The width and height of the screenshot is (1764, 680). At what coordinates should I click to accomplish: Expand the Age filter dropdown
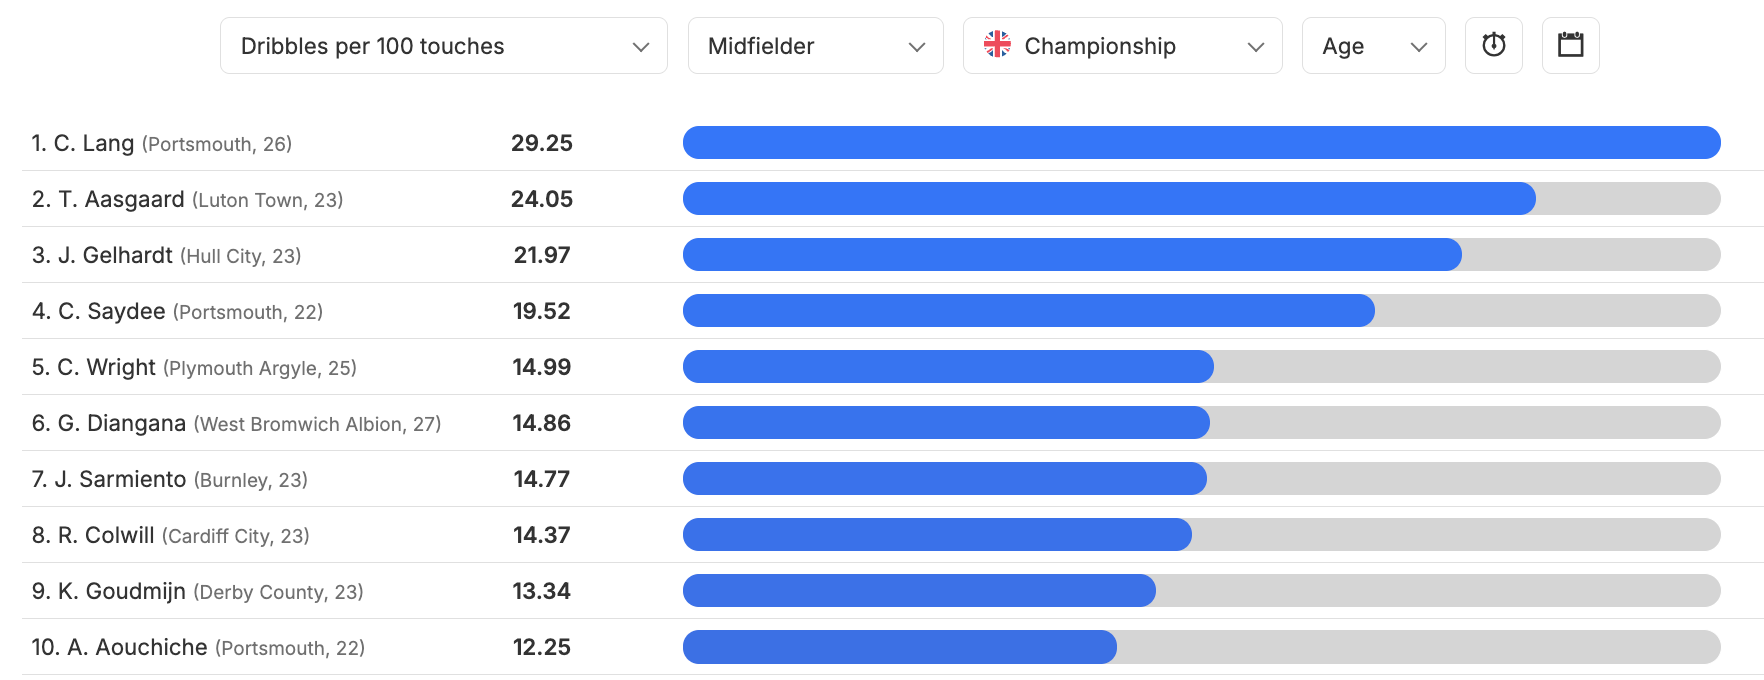click(x=1373, y=45)
